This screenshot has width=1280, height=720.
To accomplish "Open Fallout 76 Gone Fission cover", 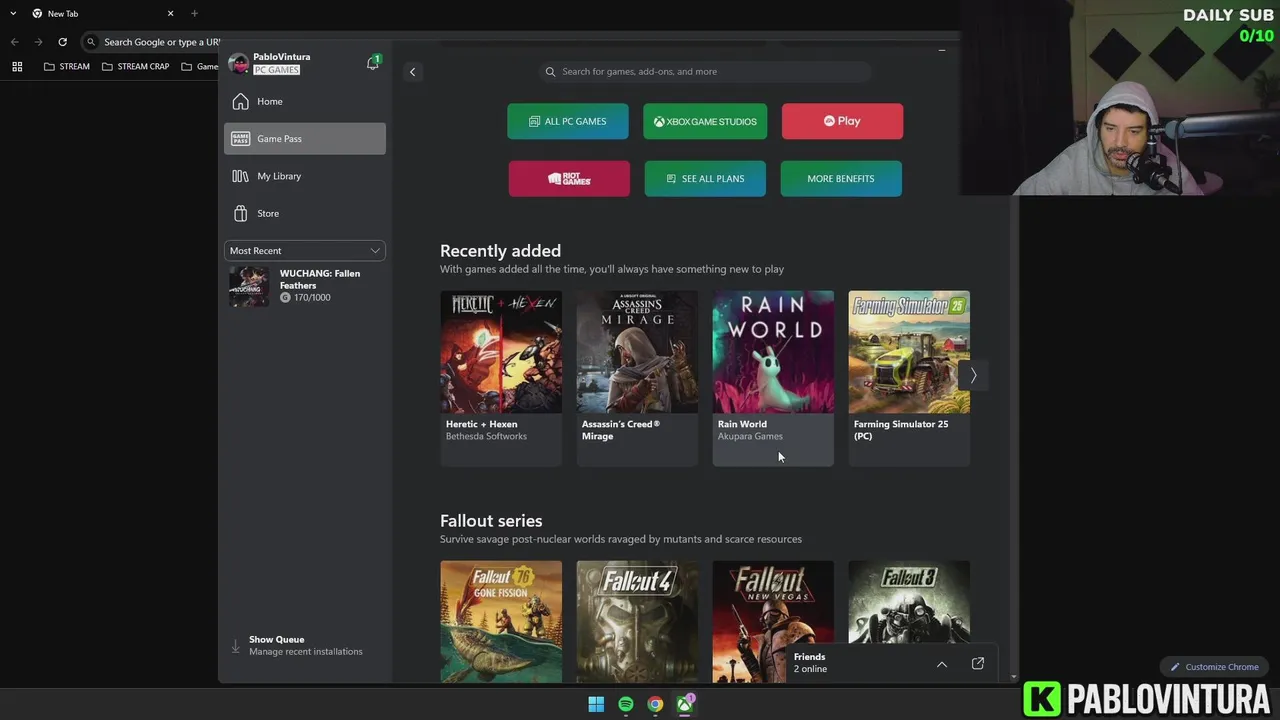I will point(501,621).
